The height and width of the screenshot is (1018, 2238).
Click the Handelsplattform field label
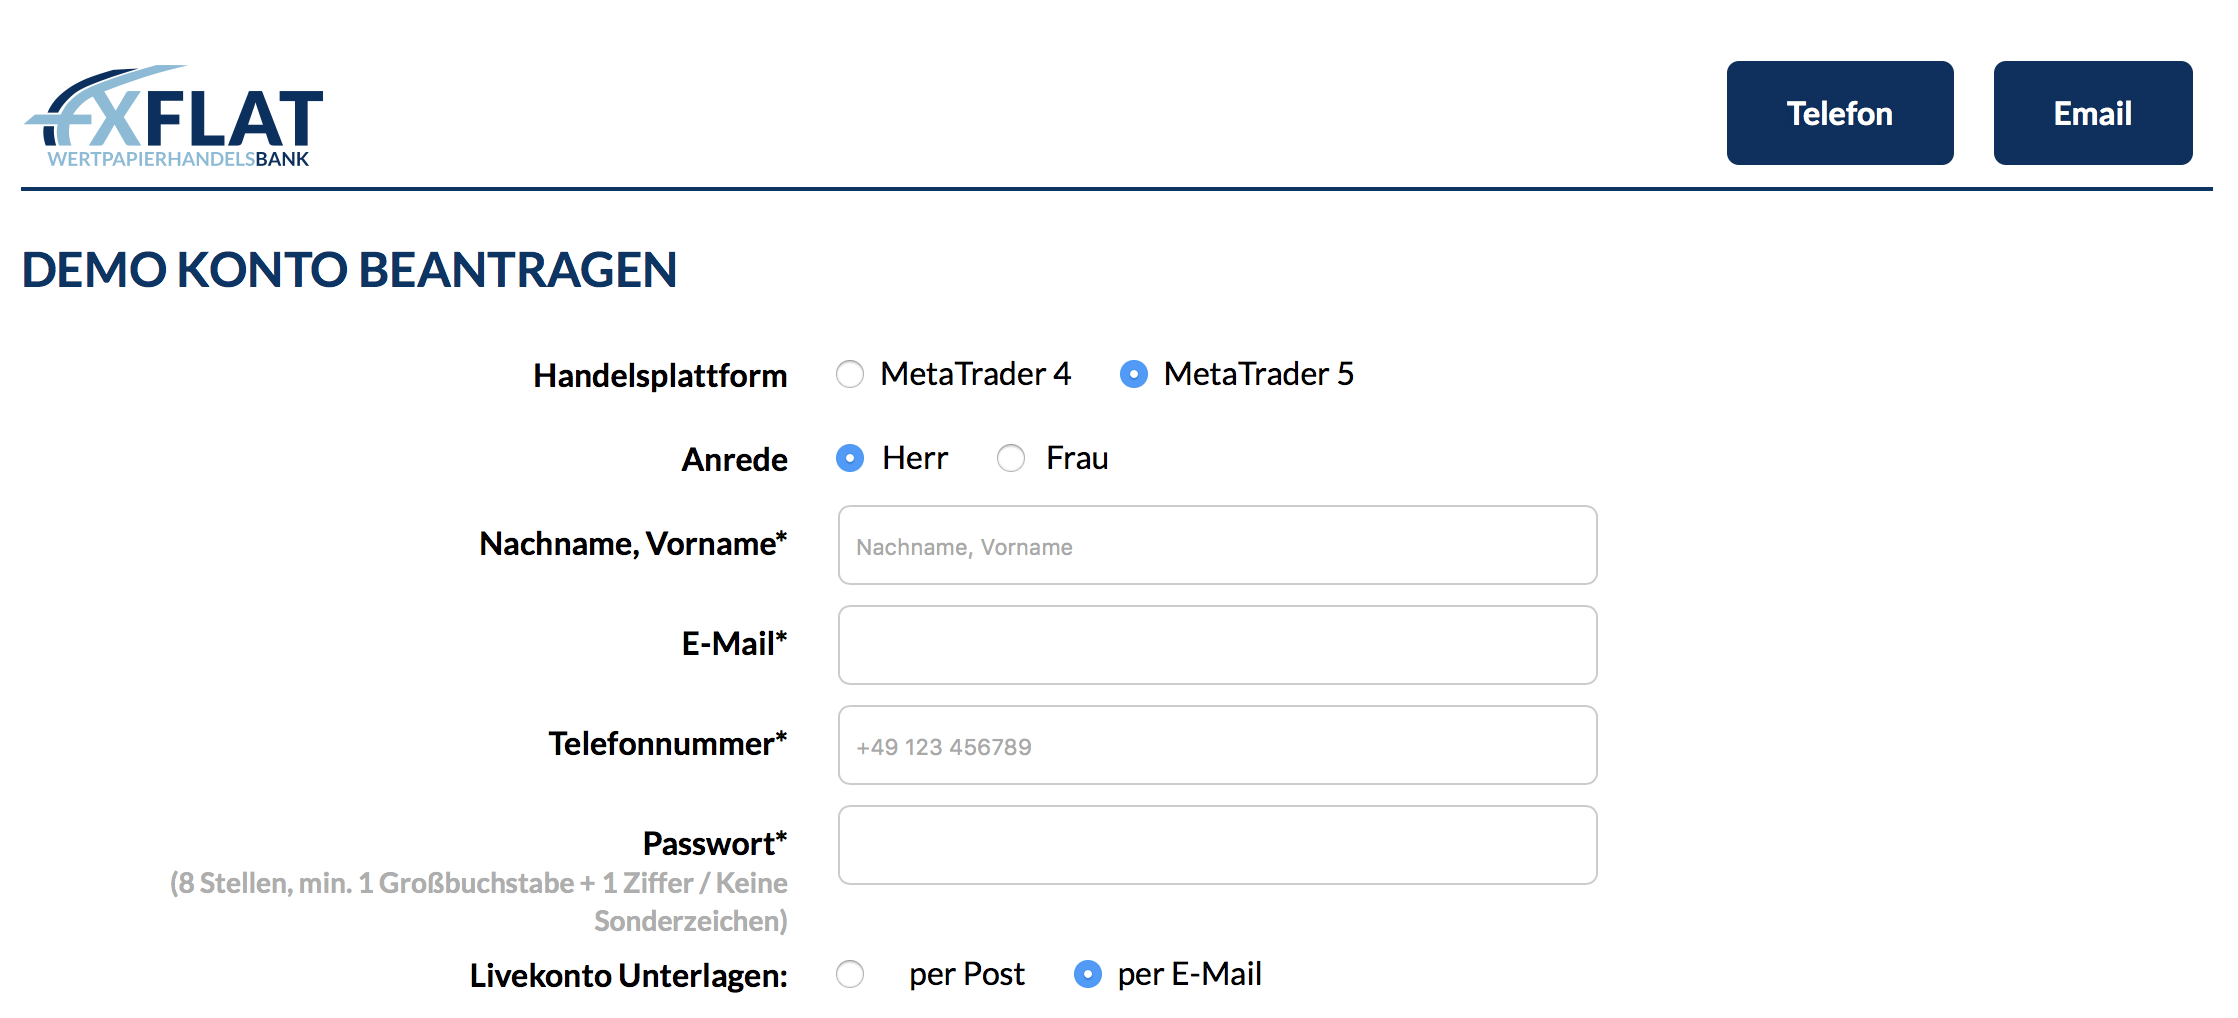tap(660, 376)
